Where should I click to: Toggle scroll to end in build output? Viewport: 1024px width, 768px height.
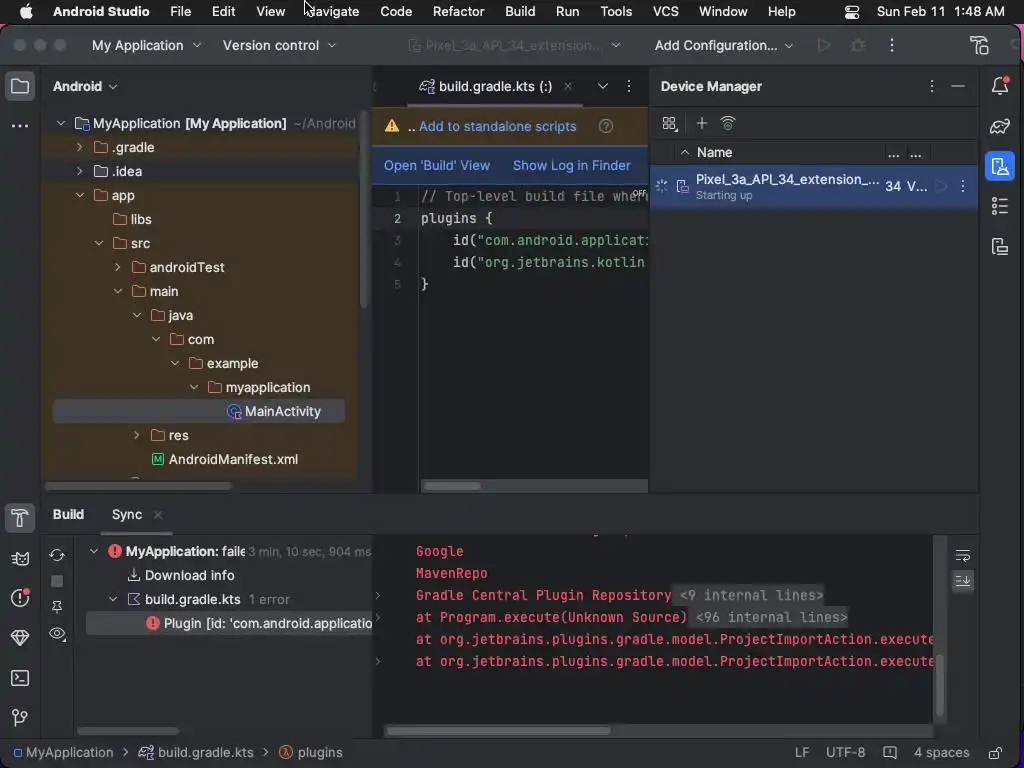point(963,581)
